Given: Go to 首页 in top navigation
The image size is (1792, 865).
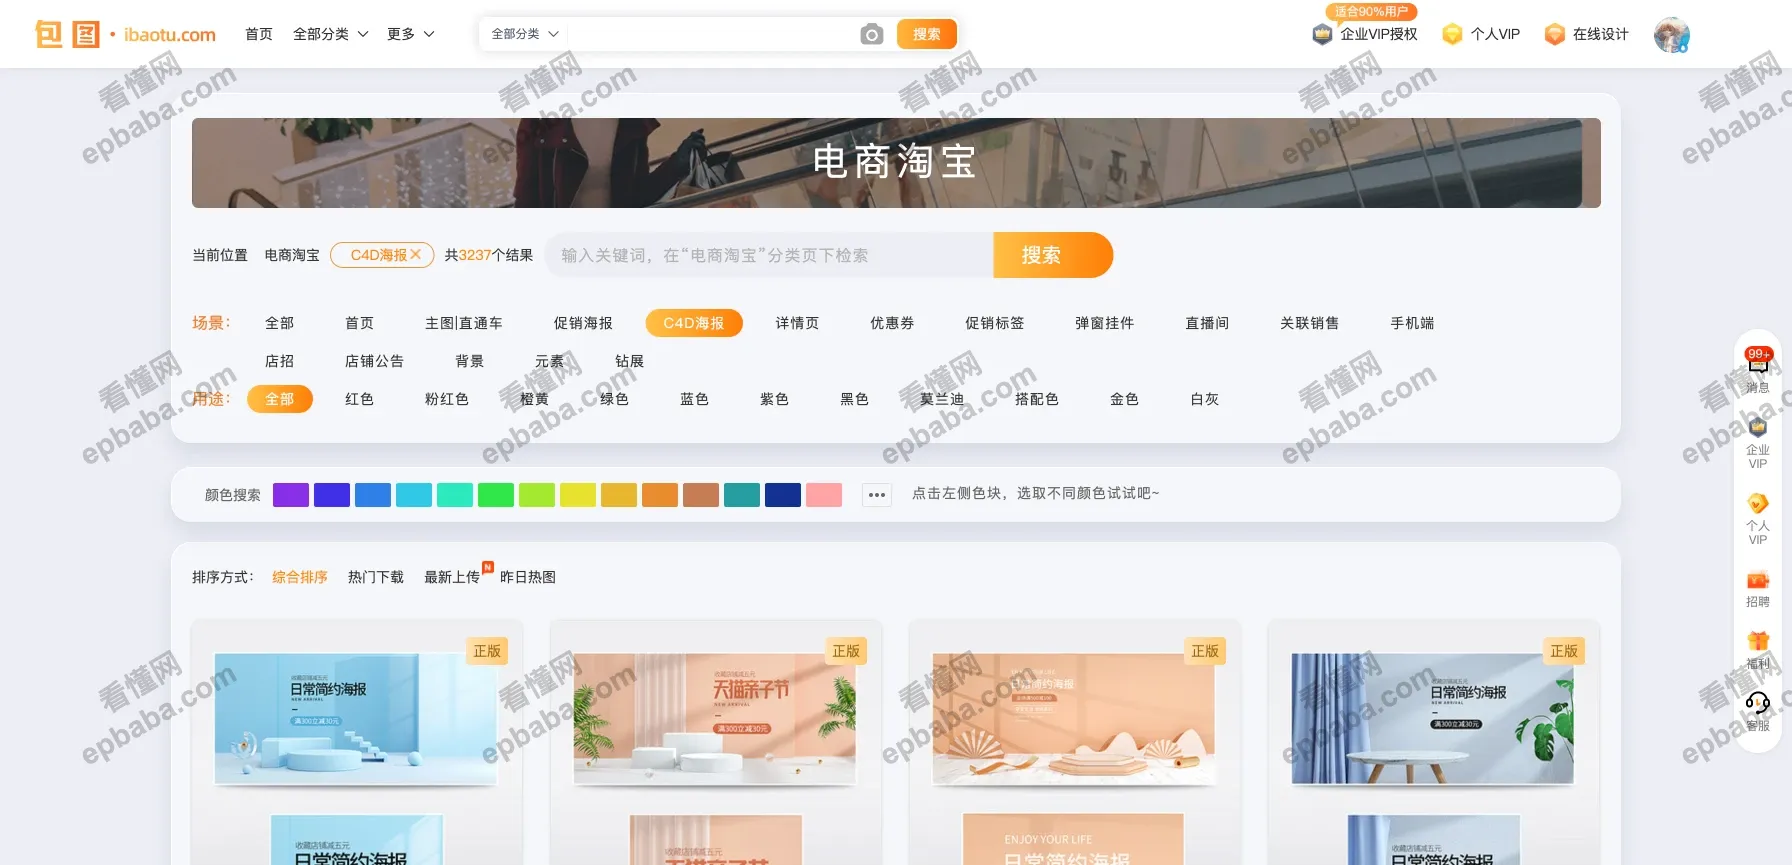Looking at the screenshot, I should 259,34.
